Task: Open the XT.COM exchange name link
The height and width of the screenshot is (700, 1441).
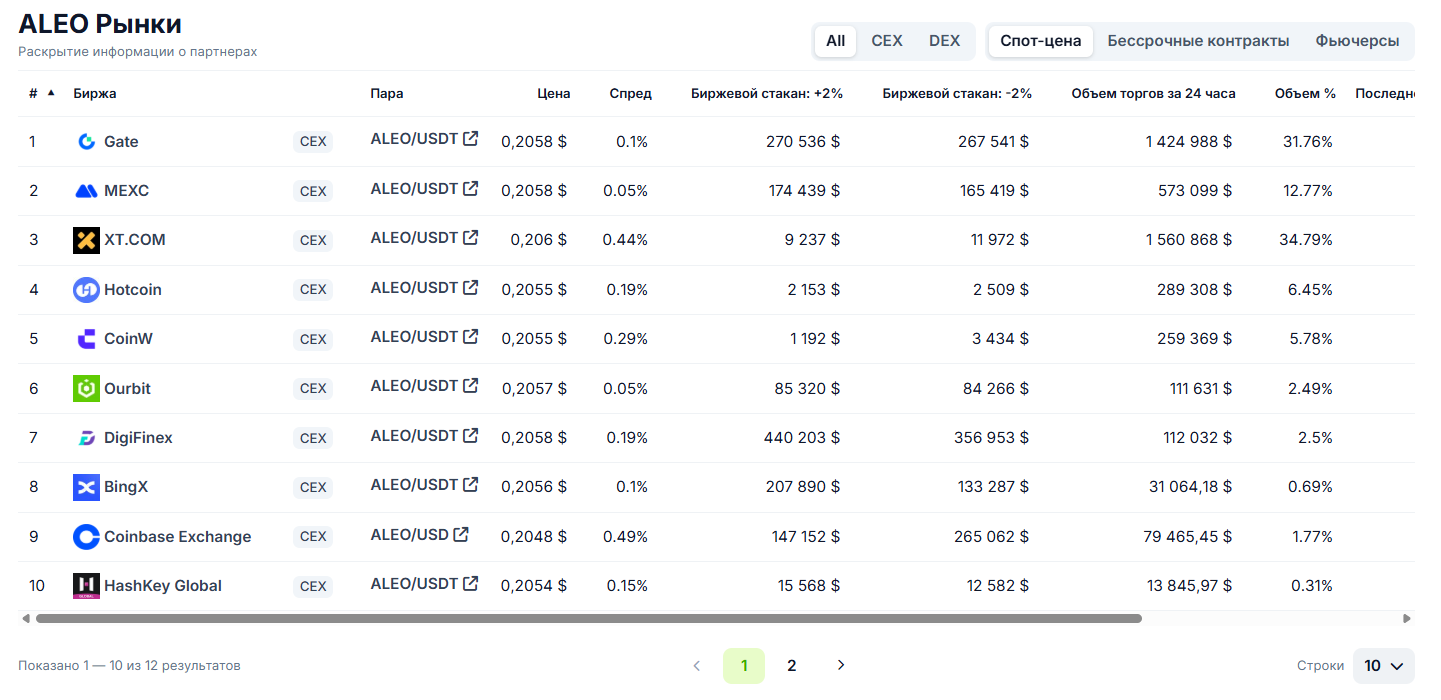Action: [x=135, y=240]
